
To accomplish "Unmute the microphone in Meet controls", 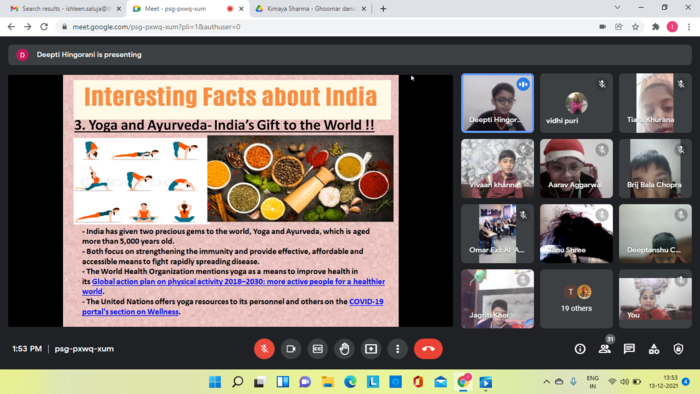I will point(264,349).
